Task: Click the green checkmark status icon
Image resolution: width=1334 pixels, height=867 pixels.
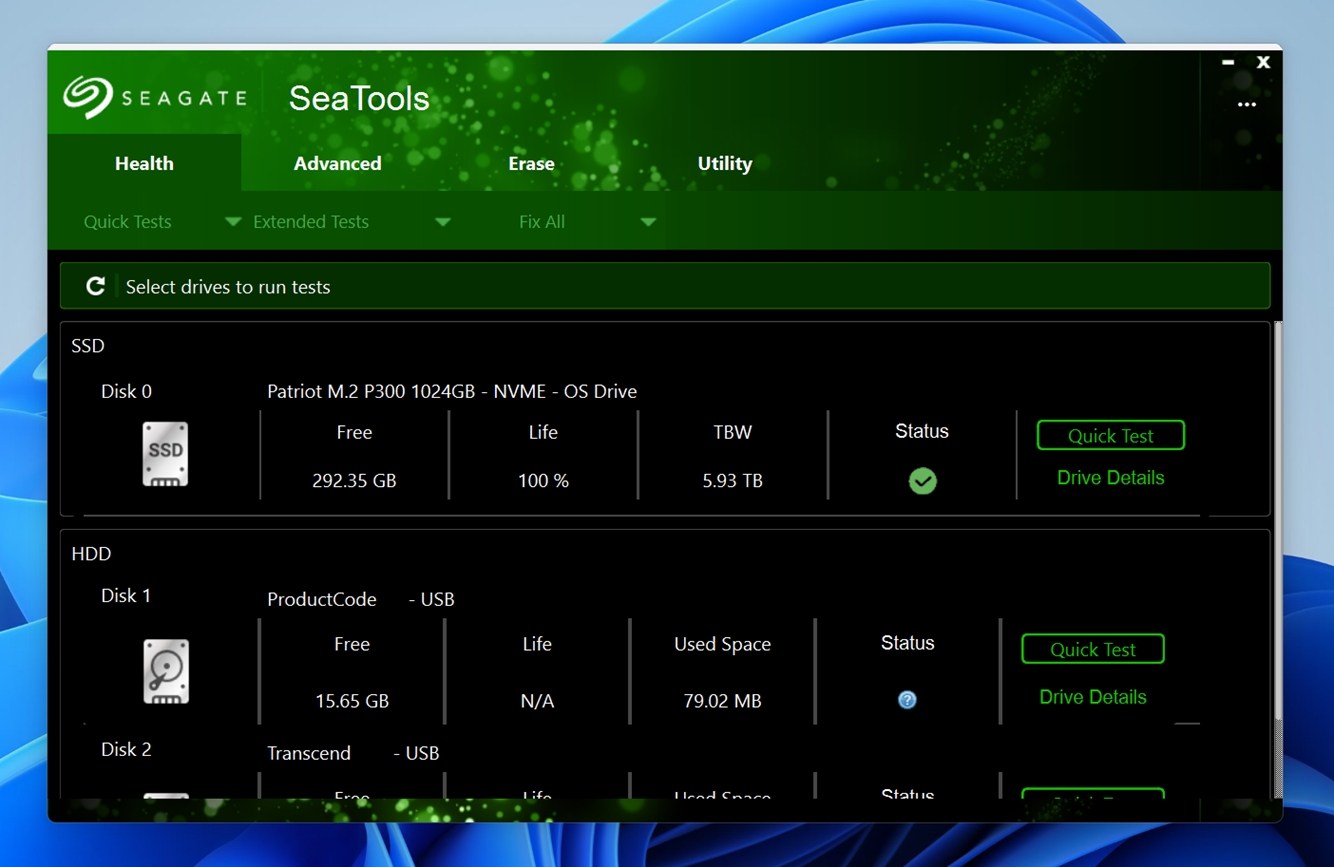Action: (x=922, y=481)
